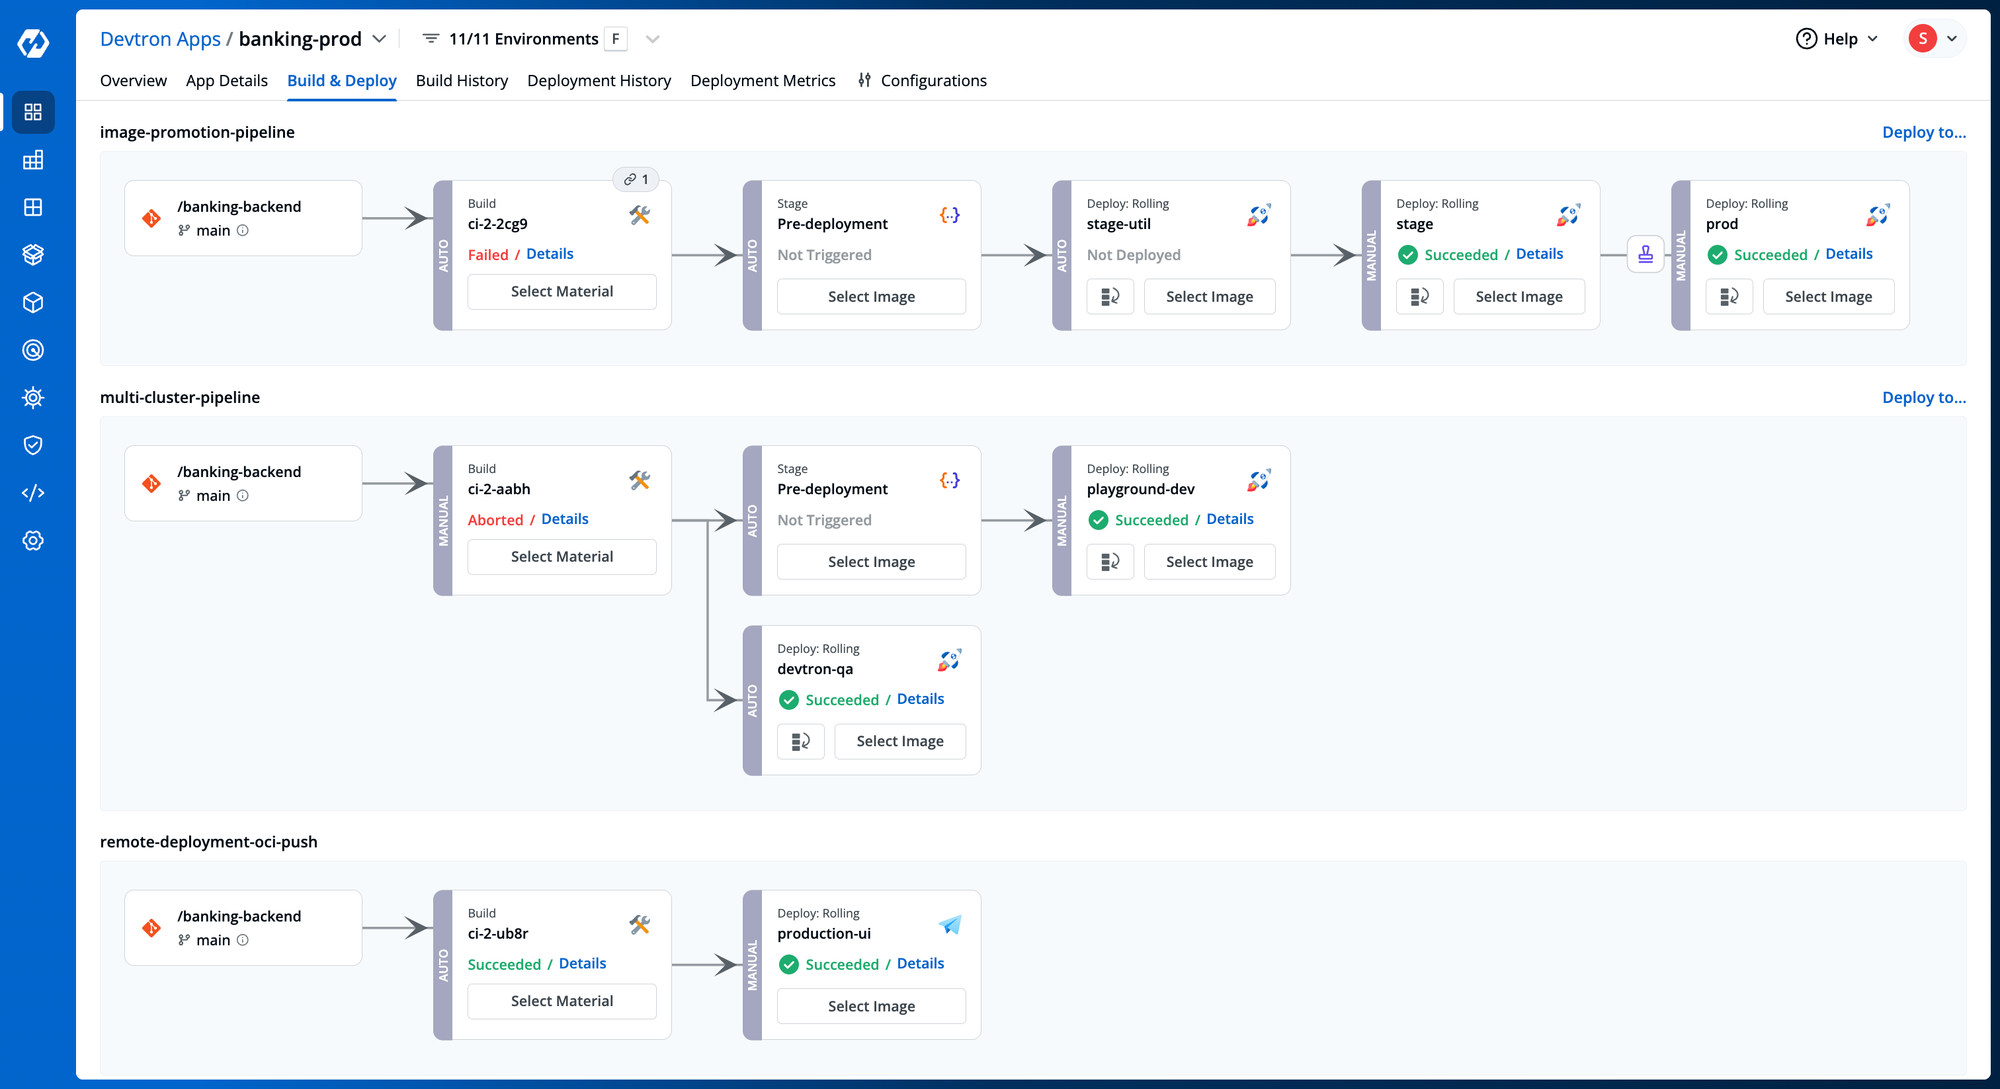Open the chart store layered-cube icon
Viewport: 2000px width, 1089px height.
tap(33, 255)
